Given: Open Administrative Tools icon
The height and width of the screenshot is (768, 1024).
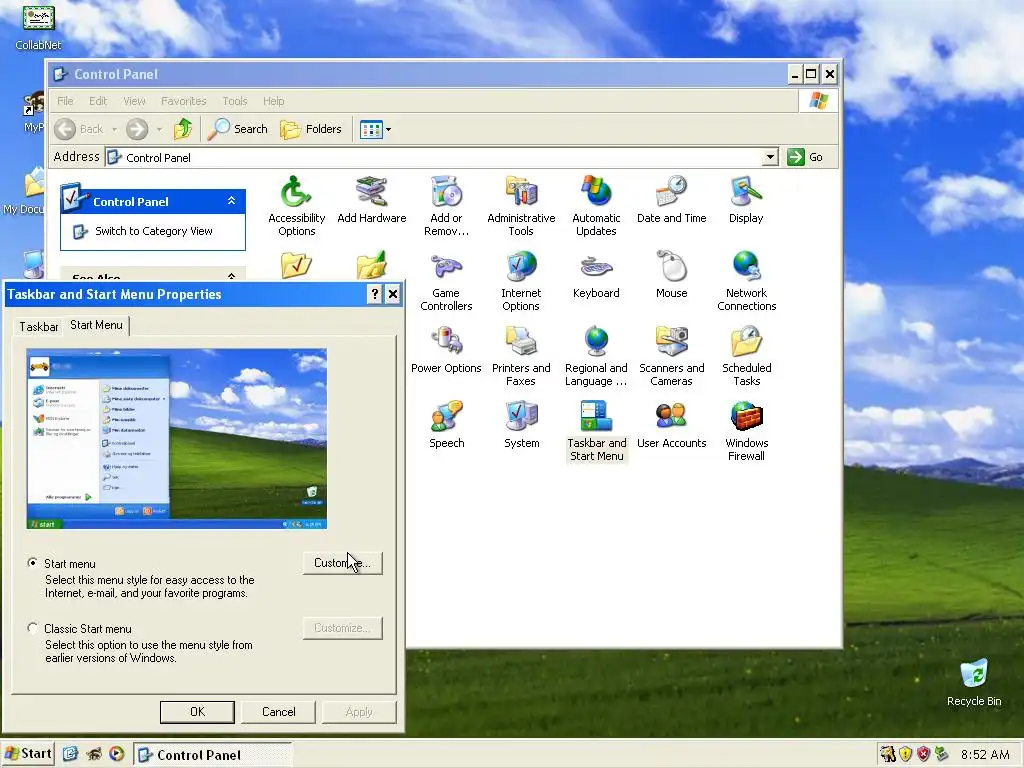Looking at the screenshot, I should point(521,206).
